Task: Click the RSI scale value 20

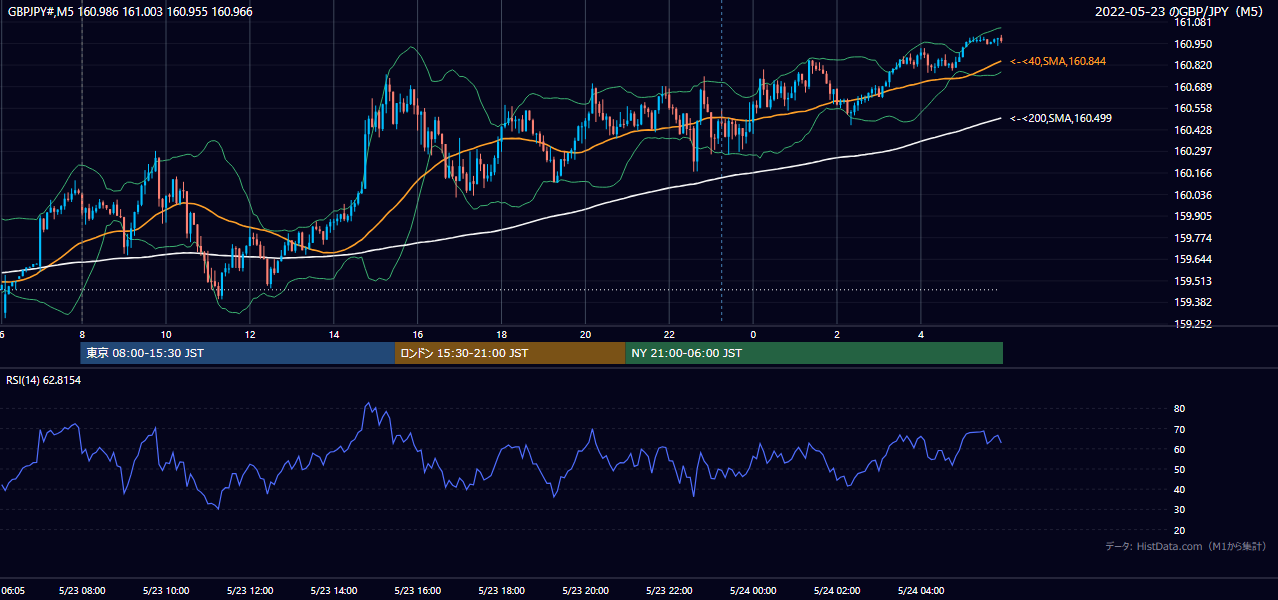Action: [1180, 530]
